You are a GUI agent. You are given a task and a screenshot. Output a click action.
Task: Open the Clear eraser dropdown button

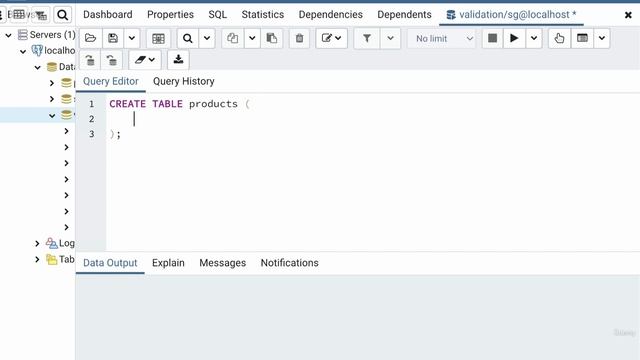[x=144, y=60]
